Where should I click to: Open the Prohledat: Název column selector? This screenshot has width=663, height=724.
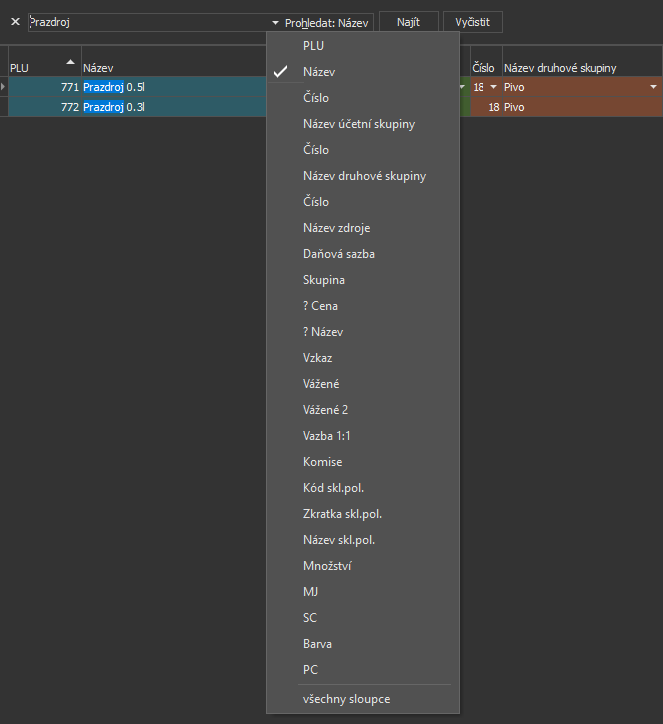point(328,22)
